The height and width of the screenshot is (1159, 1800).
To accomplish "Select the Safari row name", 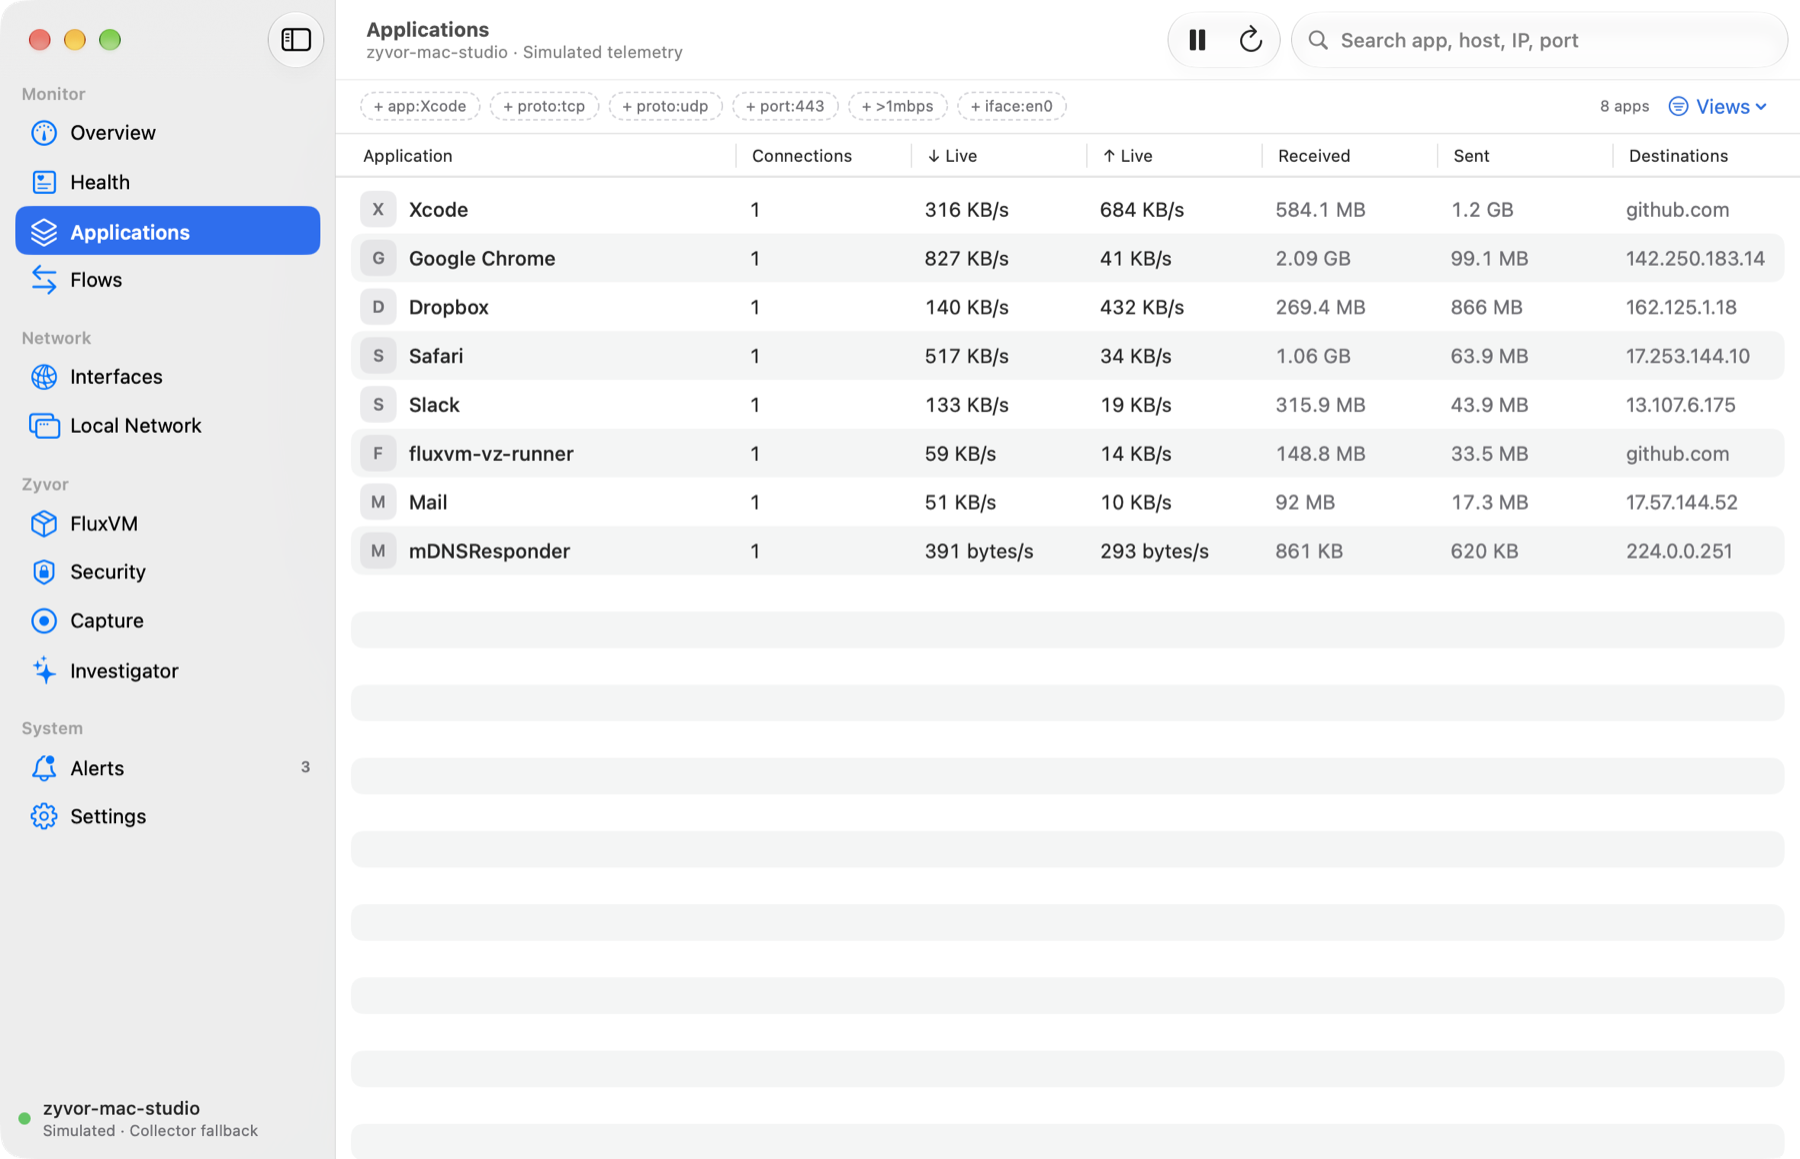I will [x=436, y=356].
